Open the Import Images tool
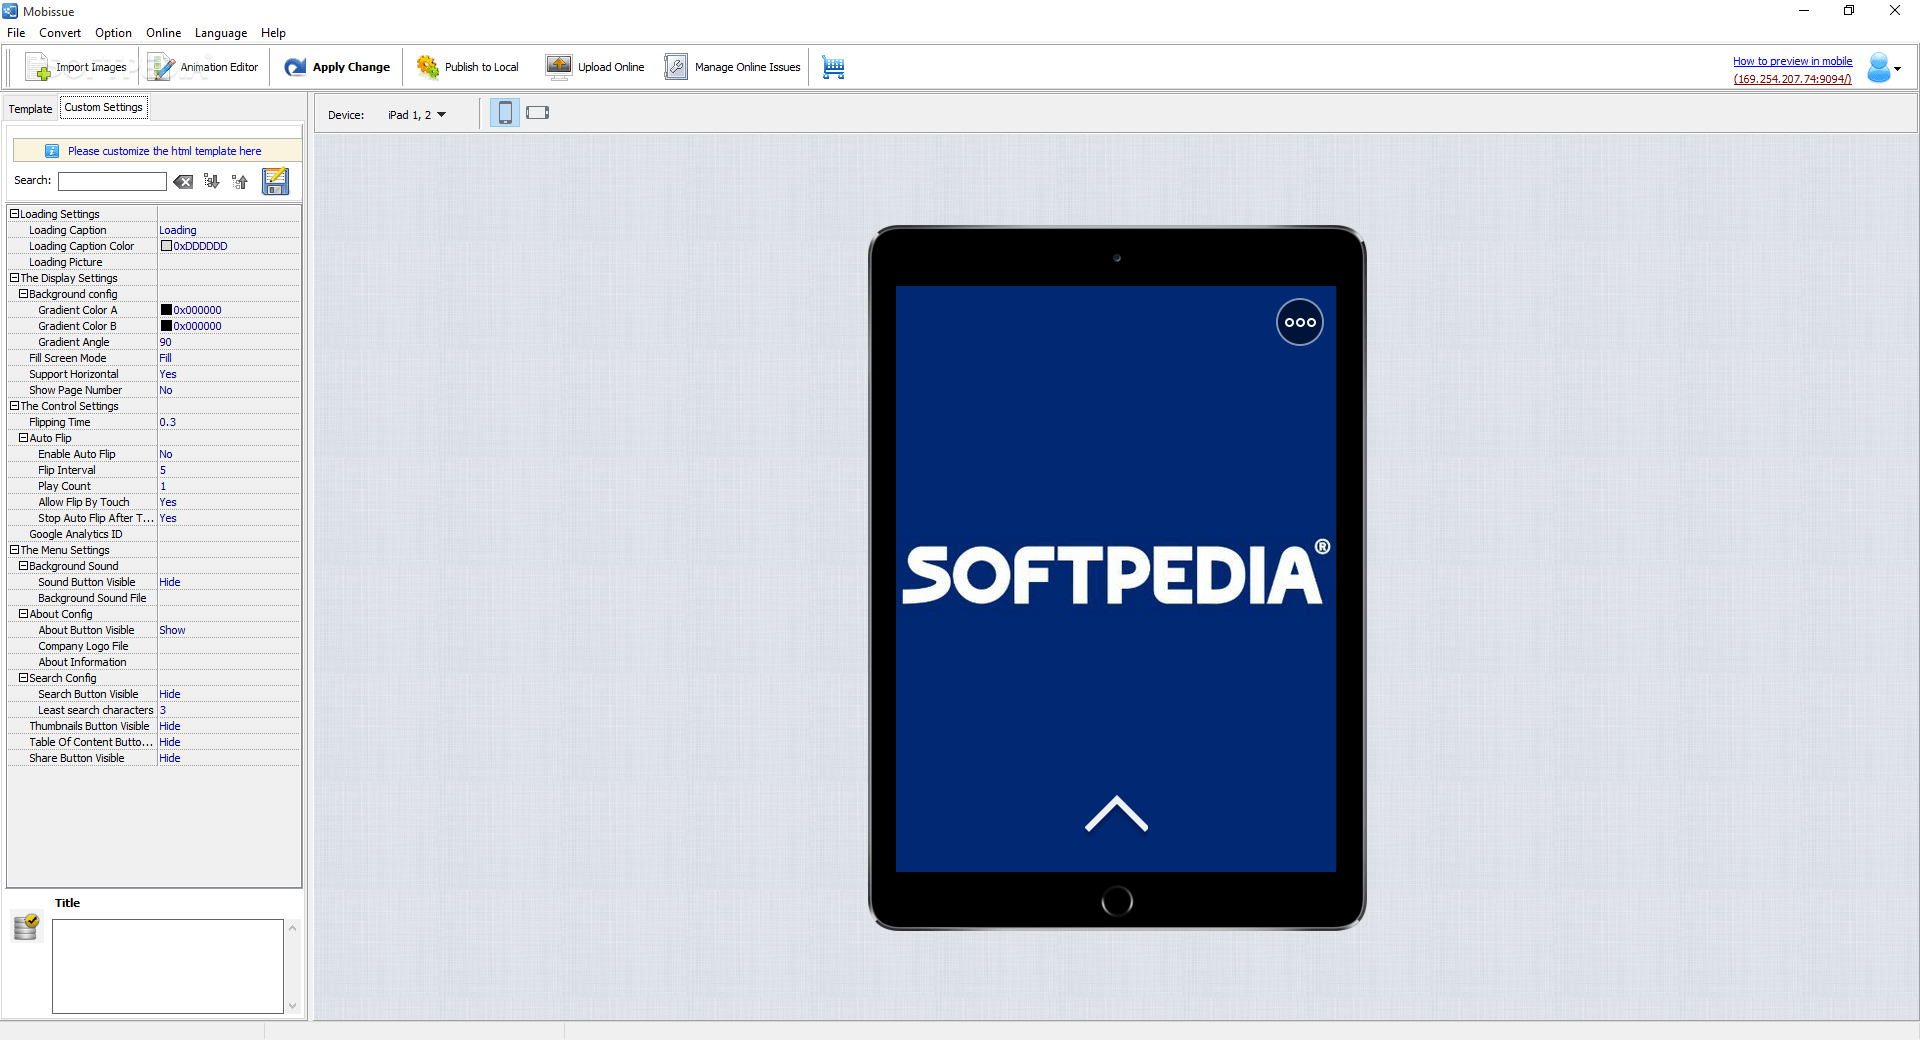 pyautogui.click(x=76, y=66)
